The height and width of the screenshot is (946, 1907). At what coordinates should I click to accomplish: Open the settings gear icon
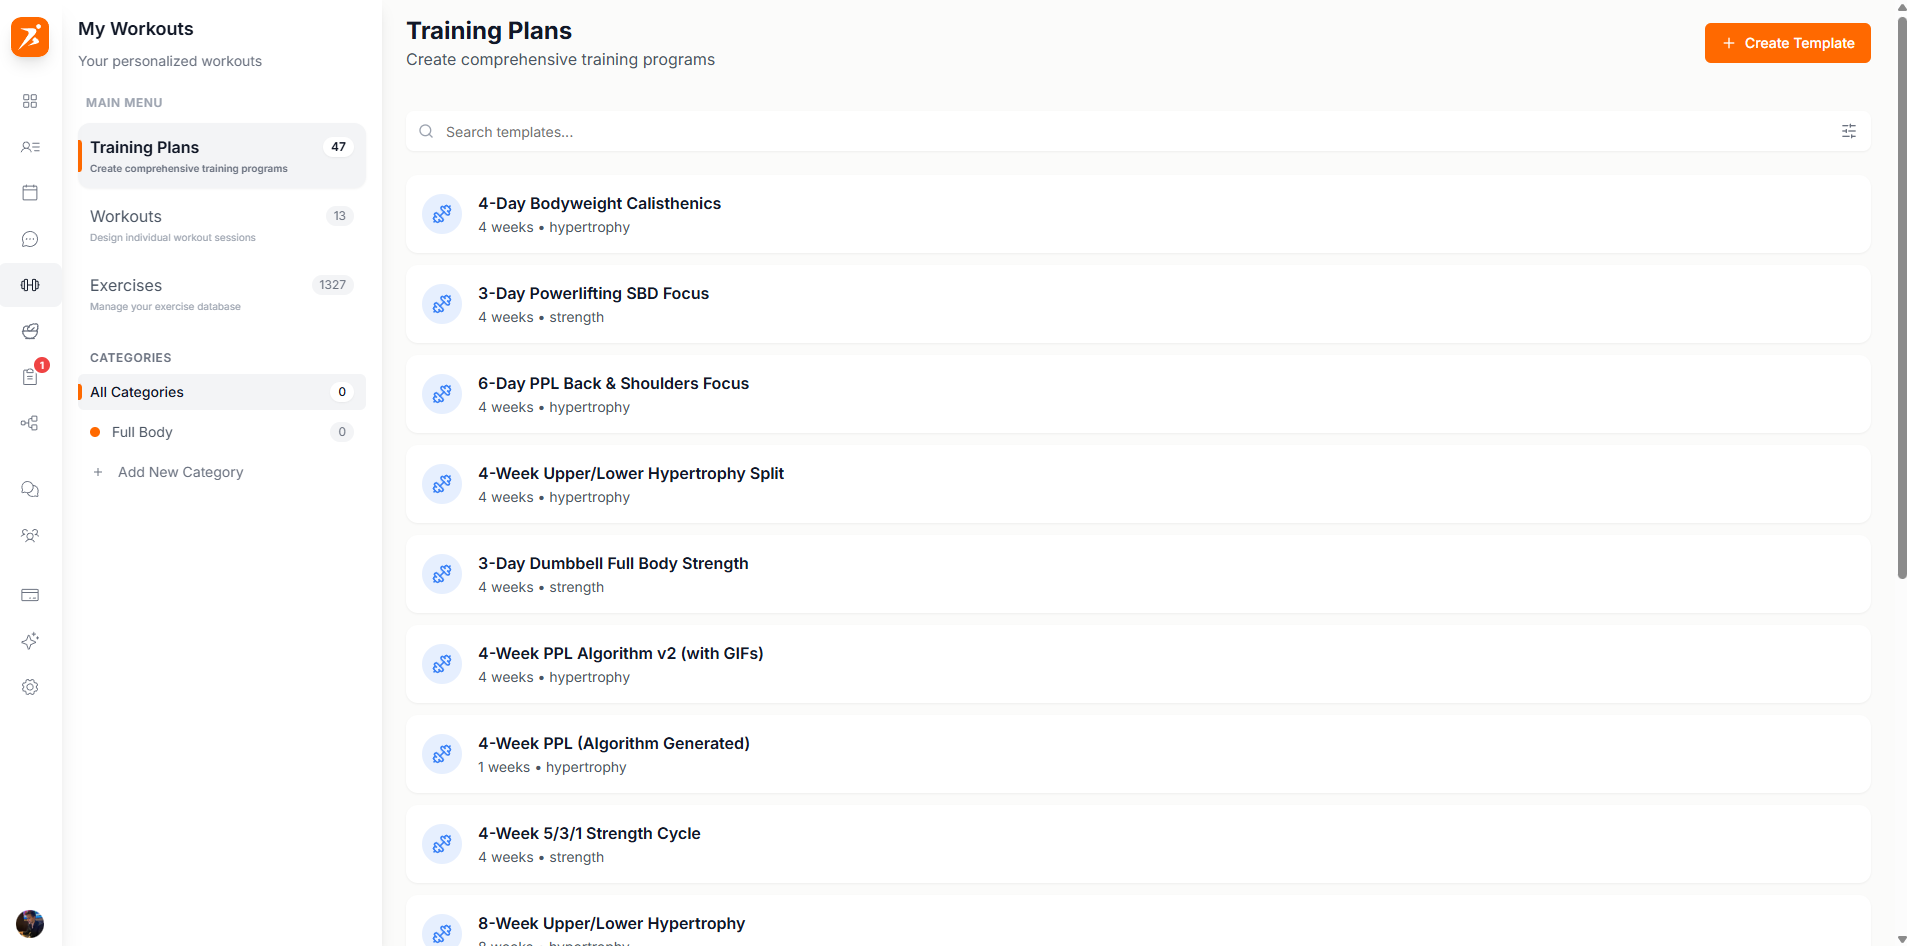30,687
